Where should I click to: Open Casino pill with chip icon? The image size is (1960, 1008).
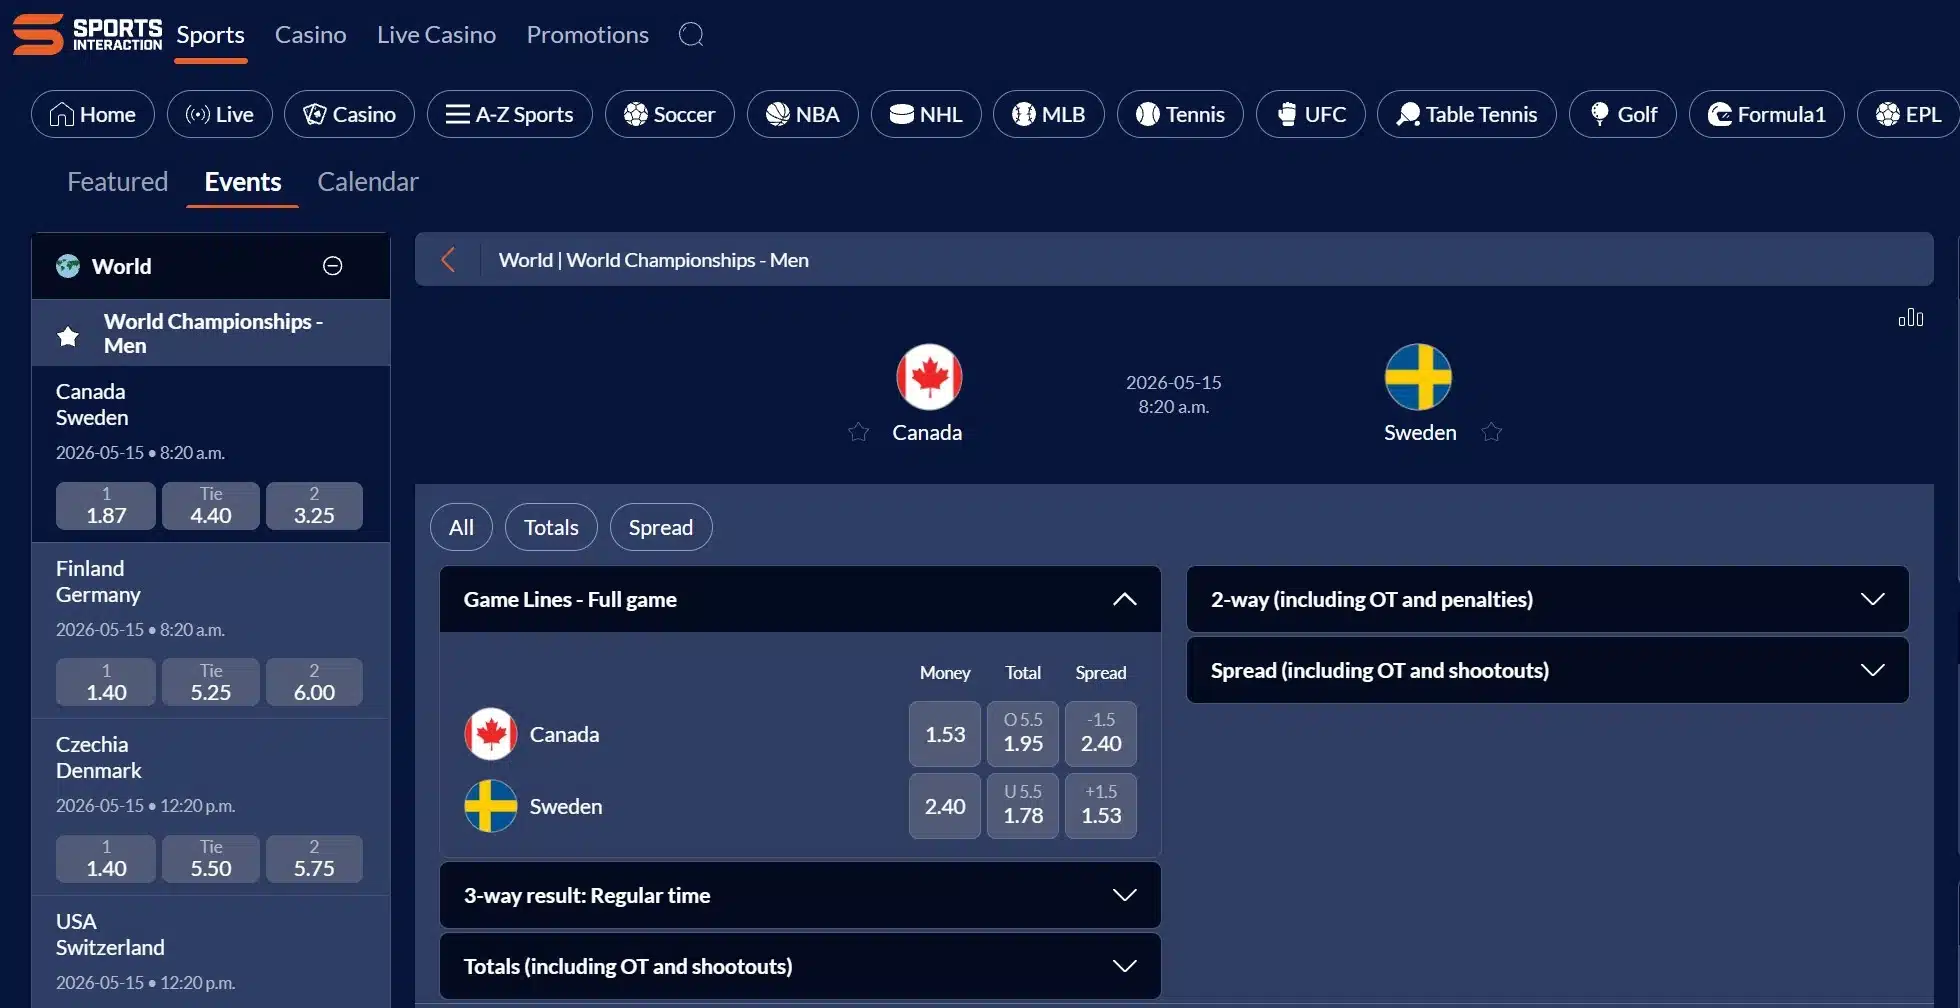point(350,114)
